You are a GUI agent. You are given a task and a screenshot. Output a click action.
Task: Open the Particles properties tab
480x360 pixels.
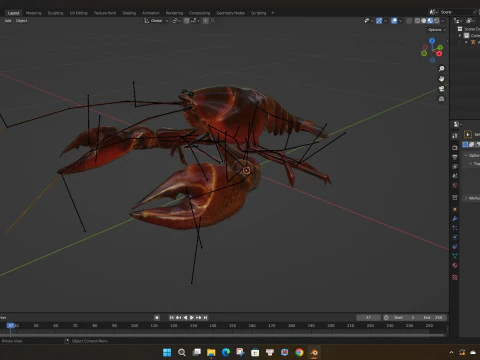coord(455,228)
